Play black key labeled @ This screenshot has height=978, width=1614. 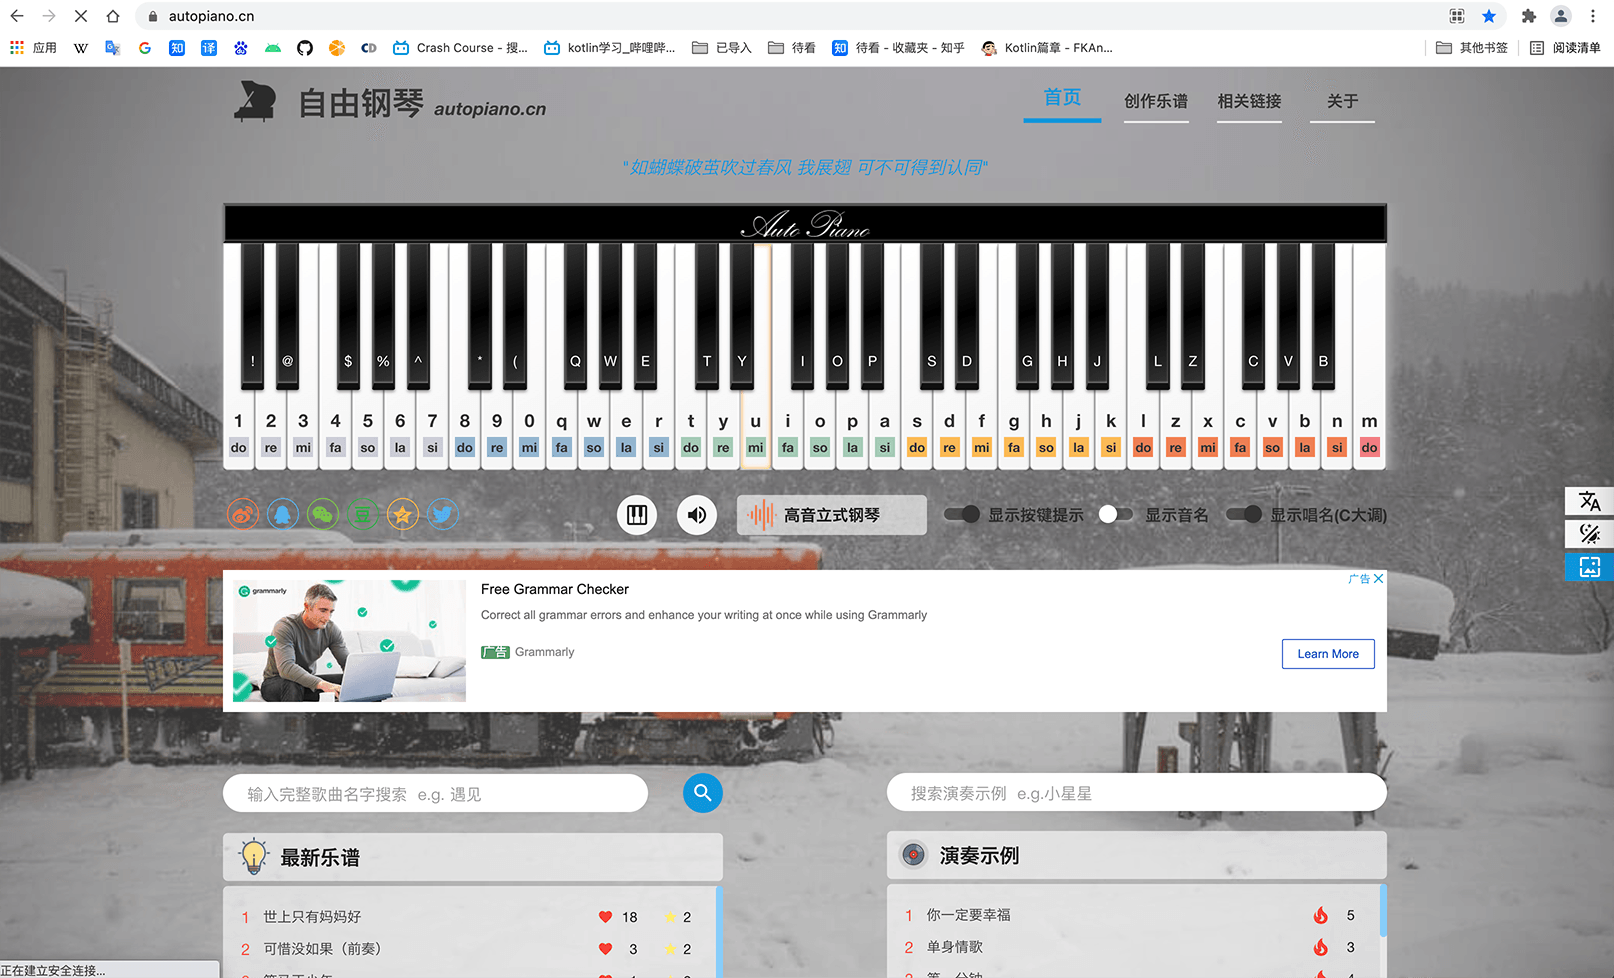(288, 315)
